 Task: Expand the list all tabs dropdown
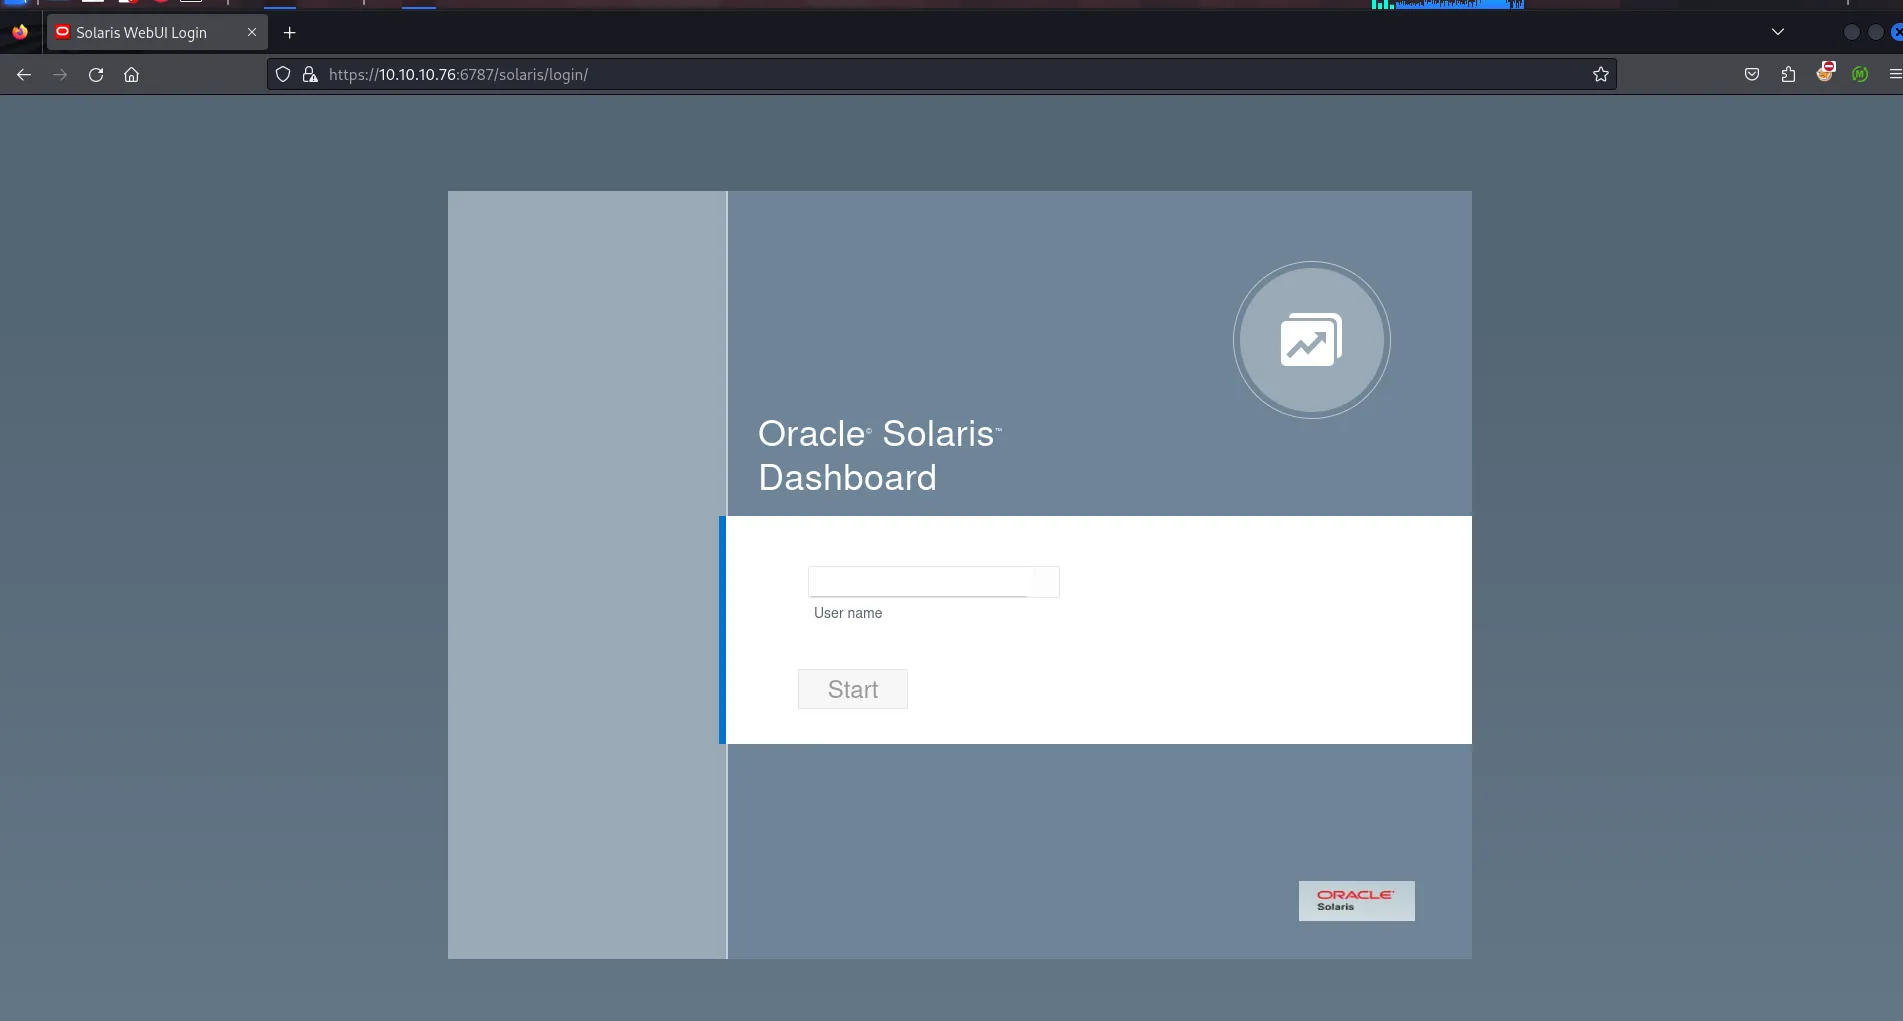pos(1778,32)
